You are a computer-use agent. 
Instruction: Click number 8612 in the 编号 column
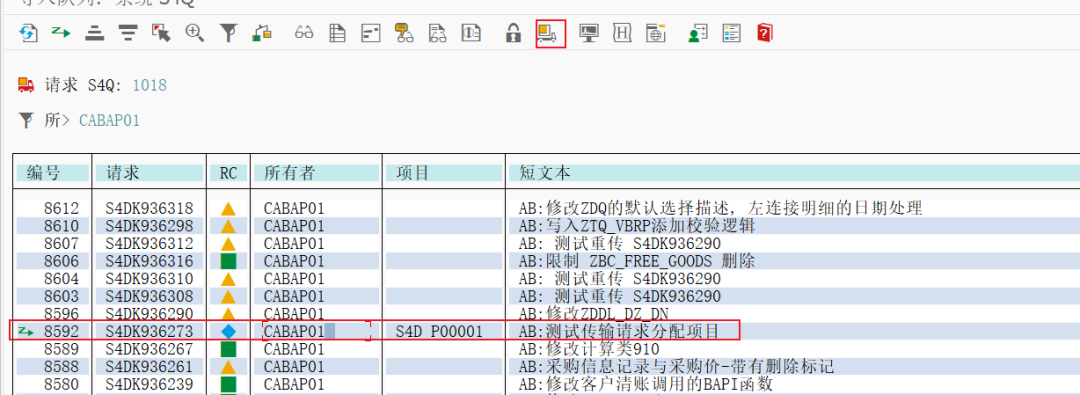tap(62, 208)
